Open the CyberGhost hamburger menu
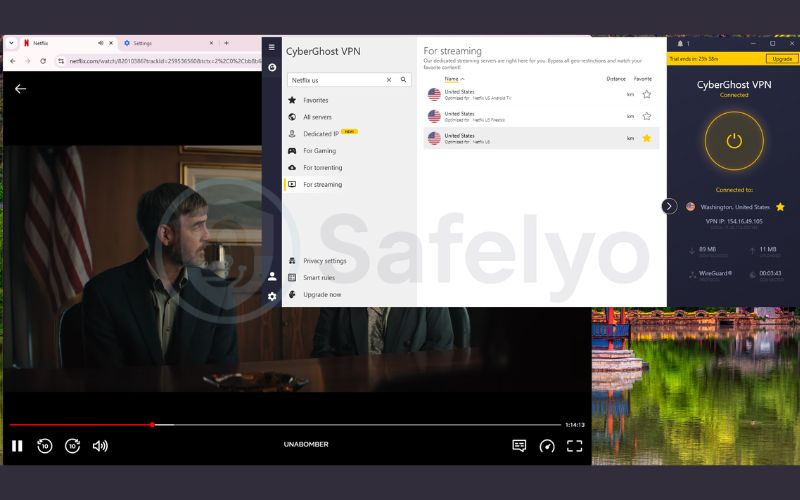 [272, 47]
